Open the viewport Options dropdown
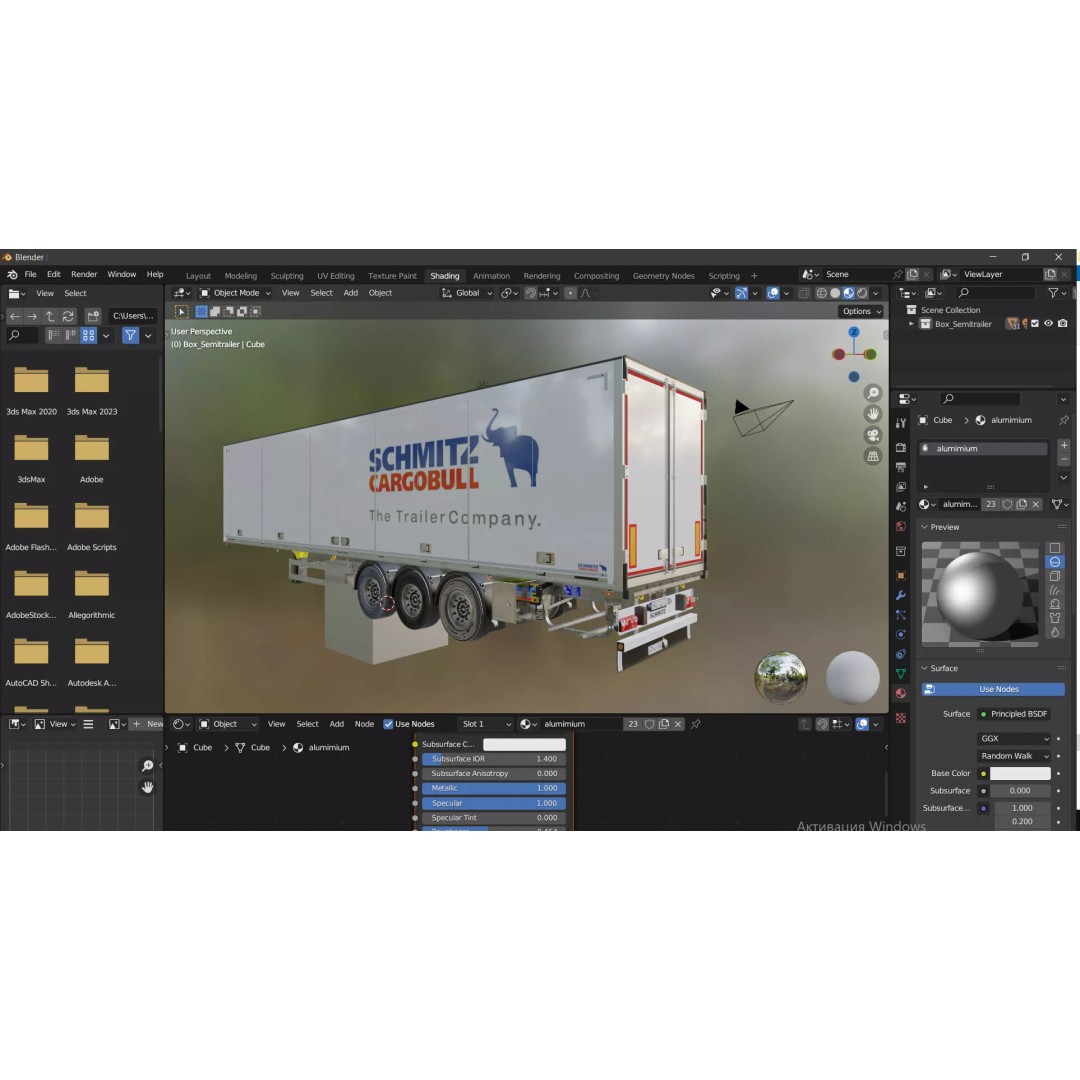 click(x=862, y=311)
